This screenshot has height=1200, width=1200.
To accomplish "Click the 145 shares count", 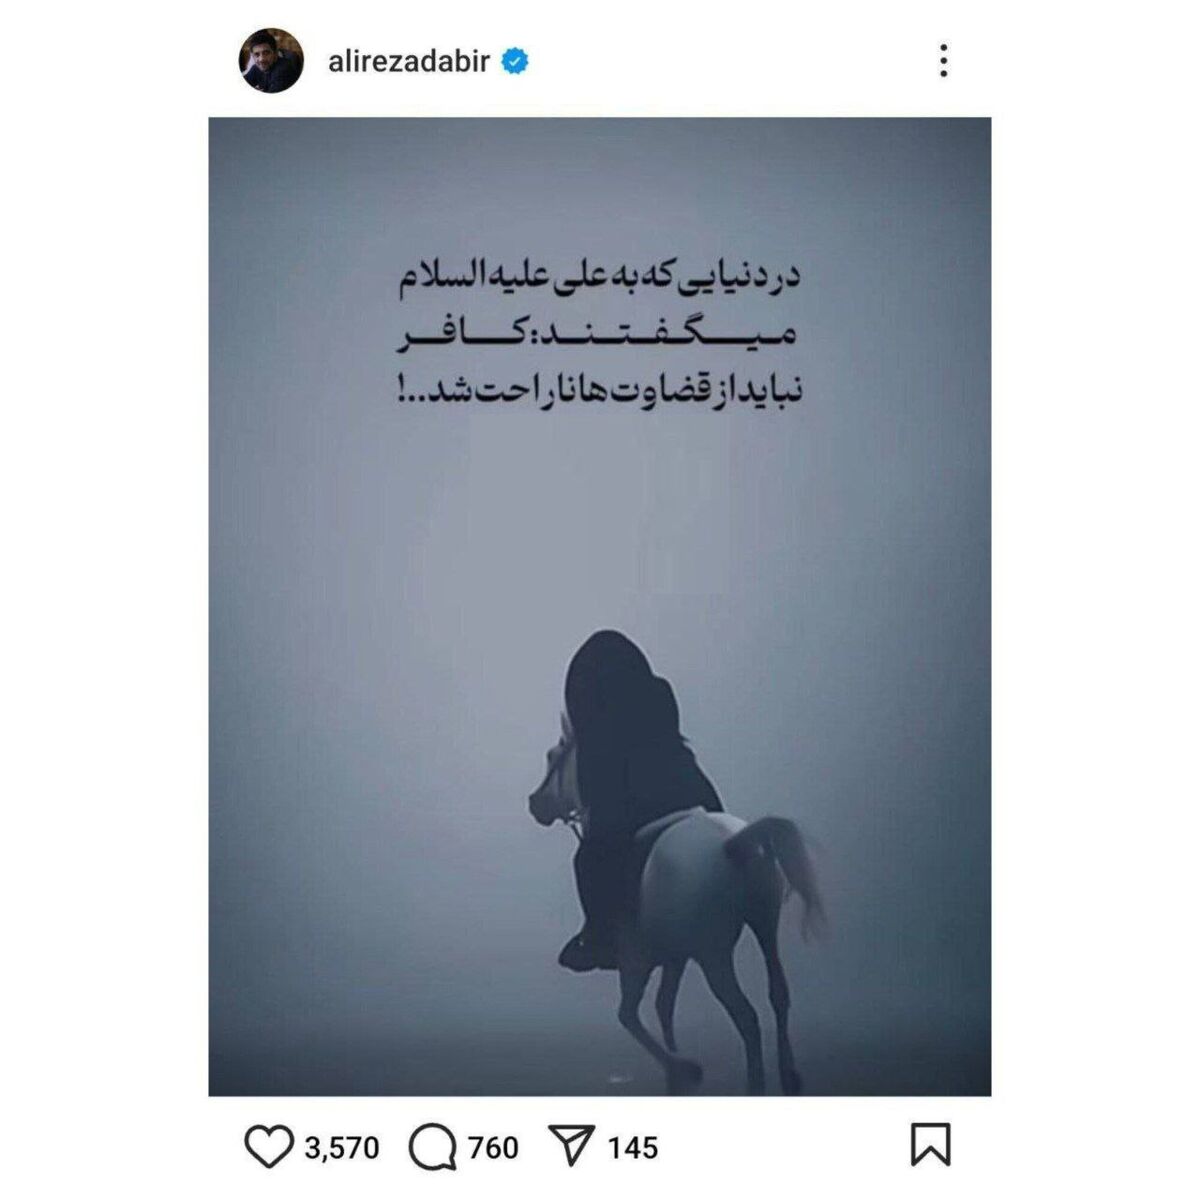I will click(632, 1147).
